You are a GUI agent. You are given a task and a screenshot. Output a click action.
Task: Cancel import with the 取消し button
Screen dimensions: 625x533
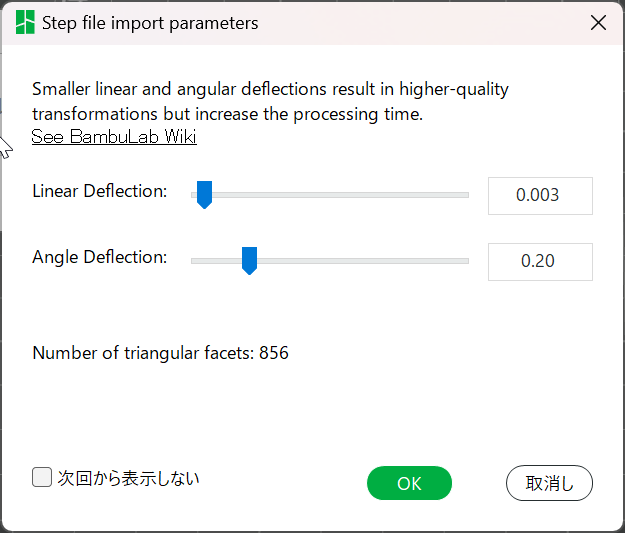pos(549,483)
